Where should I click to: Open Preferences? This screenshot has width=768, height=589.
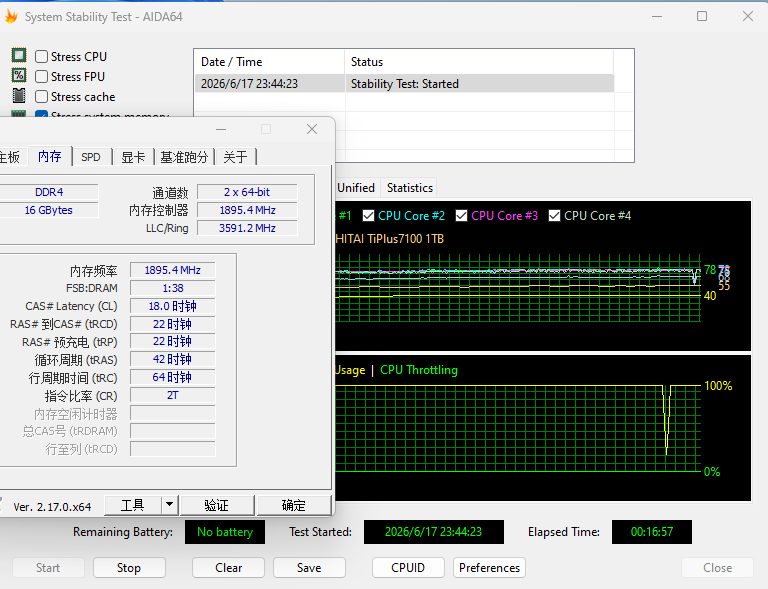click(489, 568)
